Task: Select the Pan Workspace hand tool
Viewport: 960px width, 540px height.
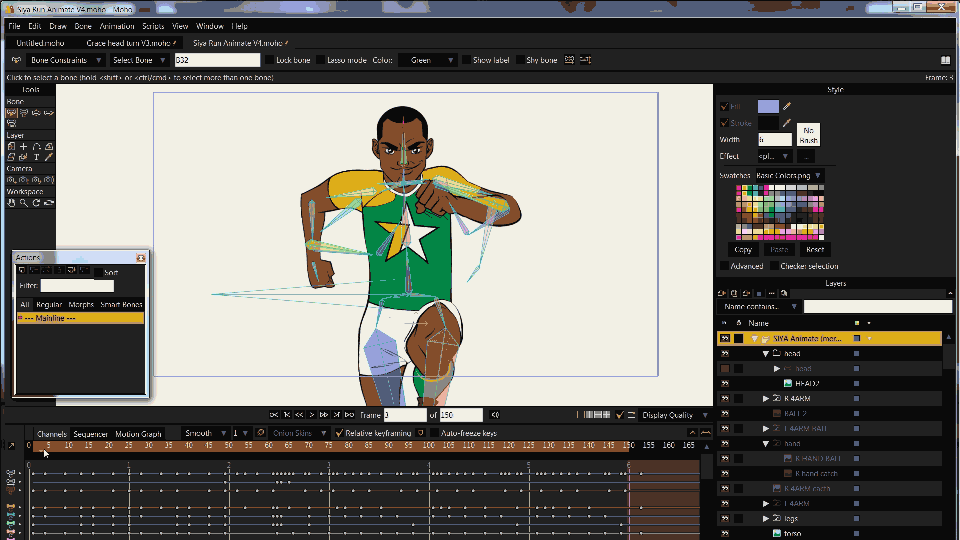Action: point(11,203)
